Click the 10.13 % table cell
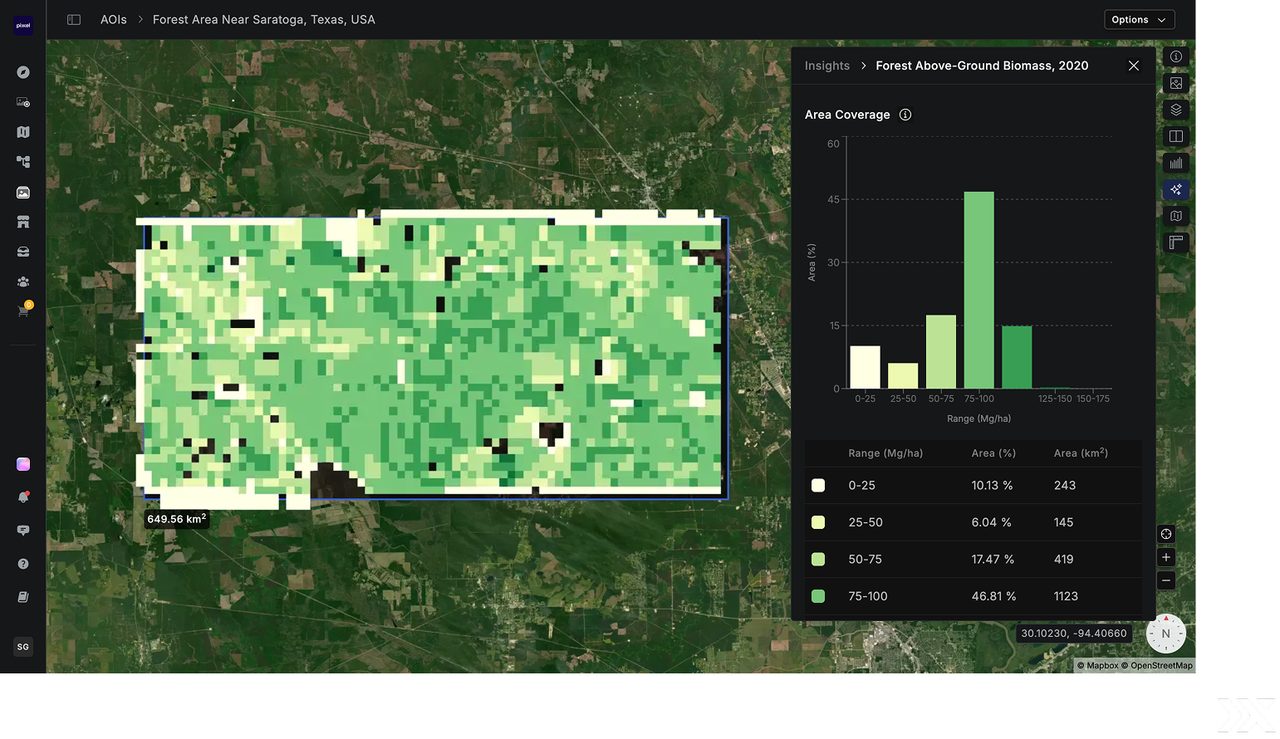1280x739 pixels. pos(992,486)
